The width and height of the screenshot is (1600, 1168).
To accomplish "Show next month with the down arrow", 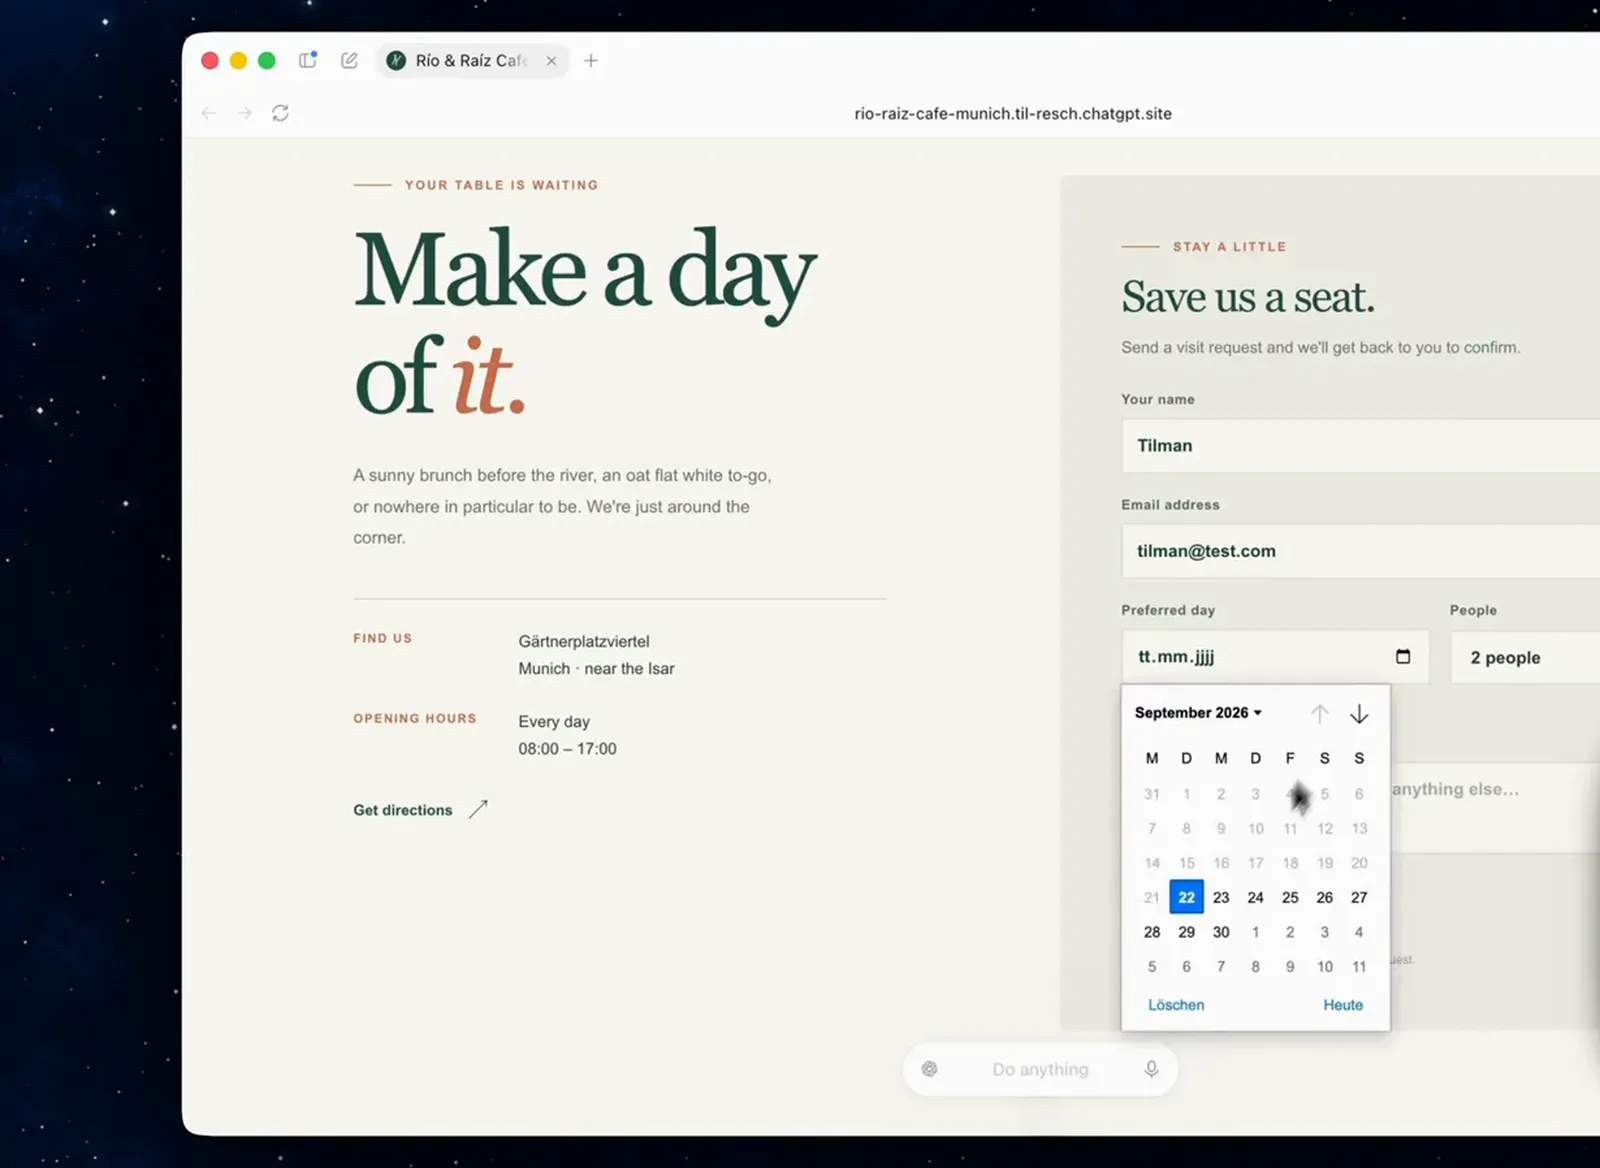I will (x=1359, y=714).
